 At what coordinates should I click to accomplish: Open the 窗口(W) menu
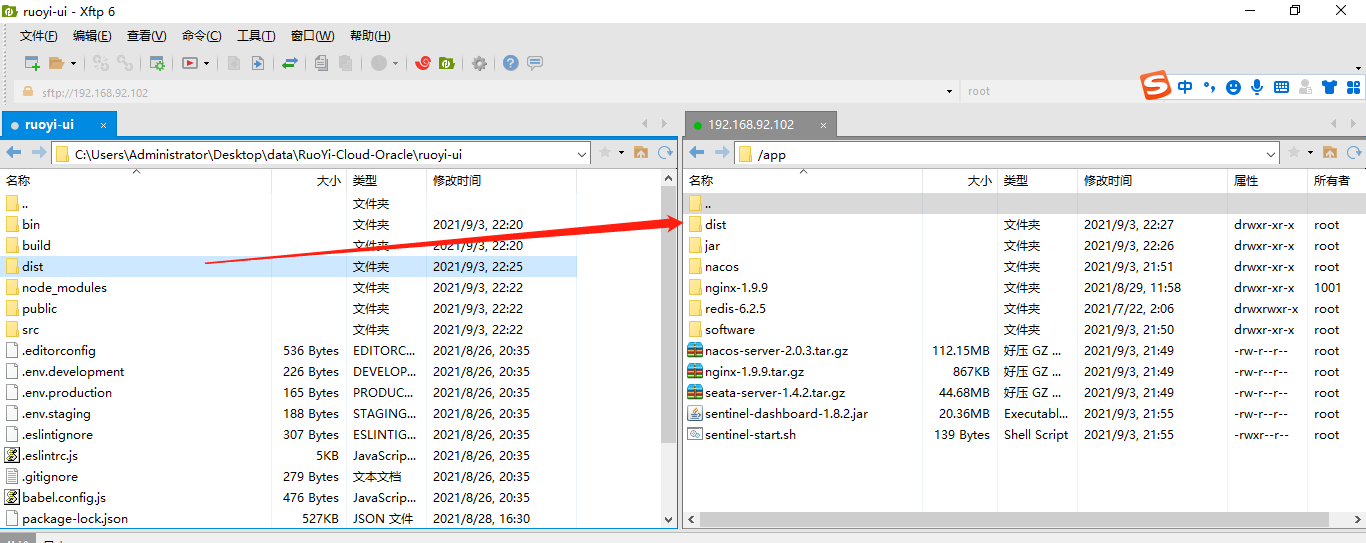(x=312, y=36)
